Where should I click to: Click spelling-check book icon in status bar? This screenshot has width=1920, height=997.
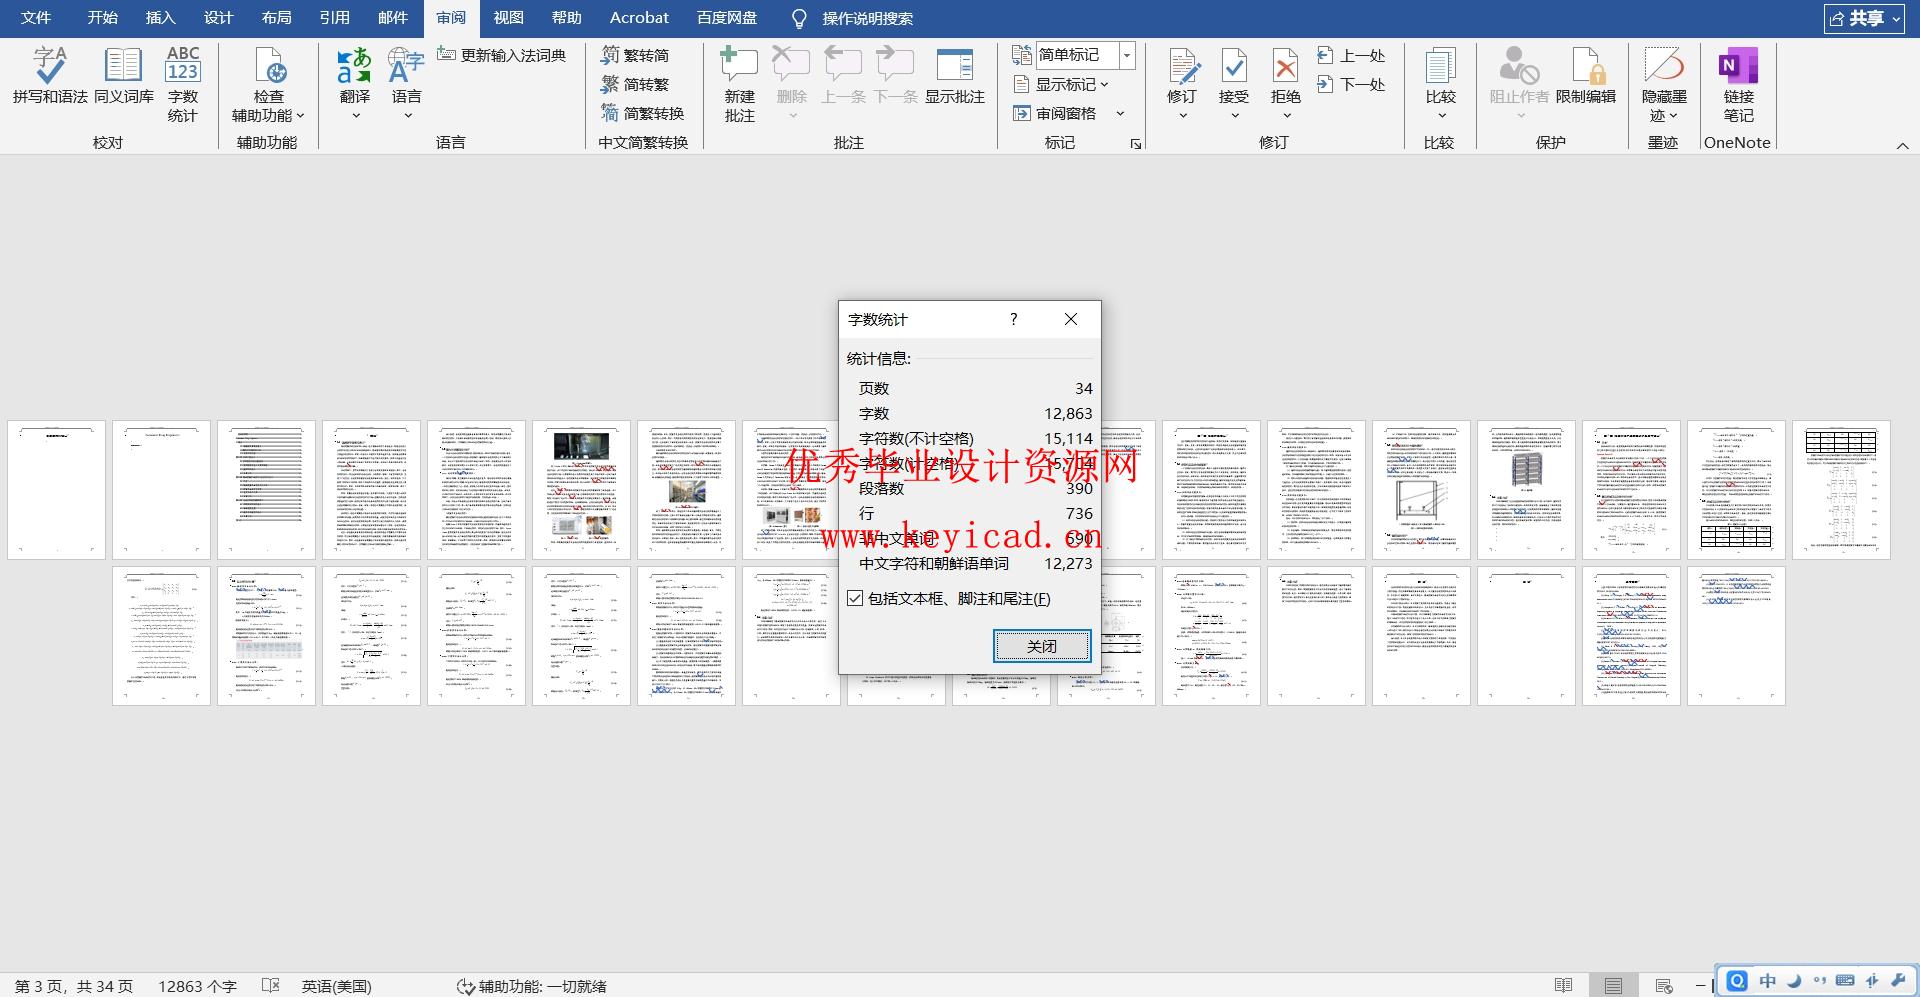point(271,985)
